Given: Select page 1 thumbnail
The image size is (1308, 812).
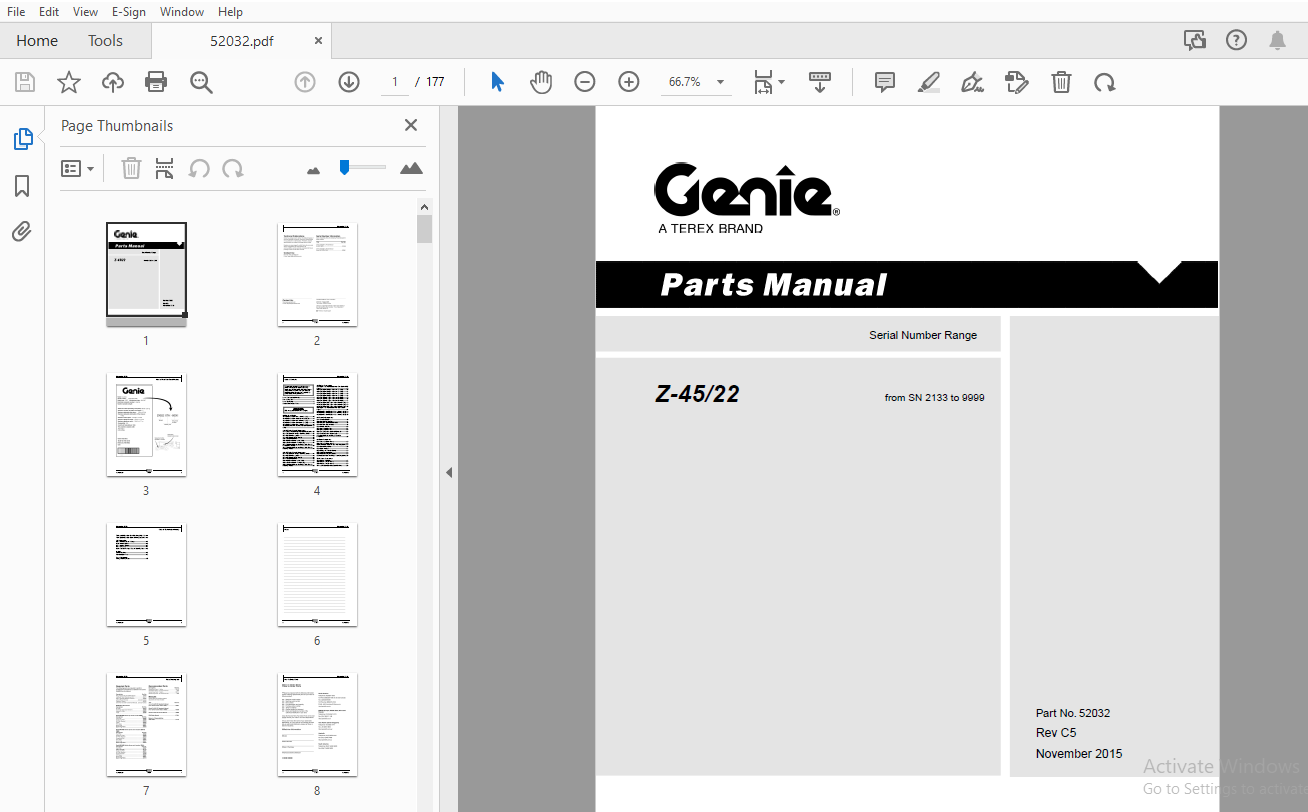Looking at the screenshot, I should tap(146, 274).
